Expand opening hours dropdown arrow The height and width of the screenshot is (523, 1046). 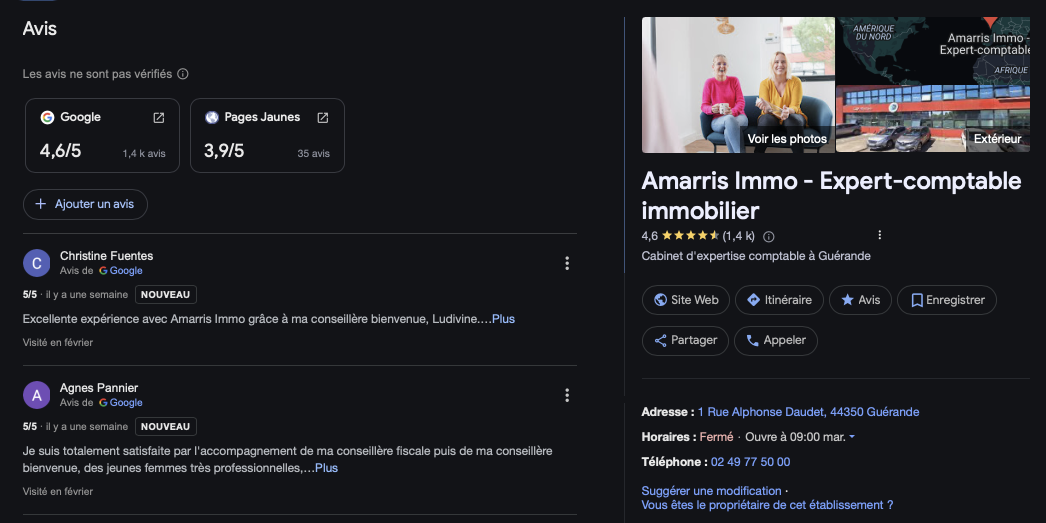coord(852,438)
